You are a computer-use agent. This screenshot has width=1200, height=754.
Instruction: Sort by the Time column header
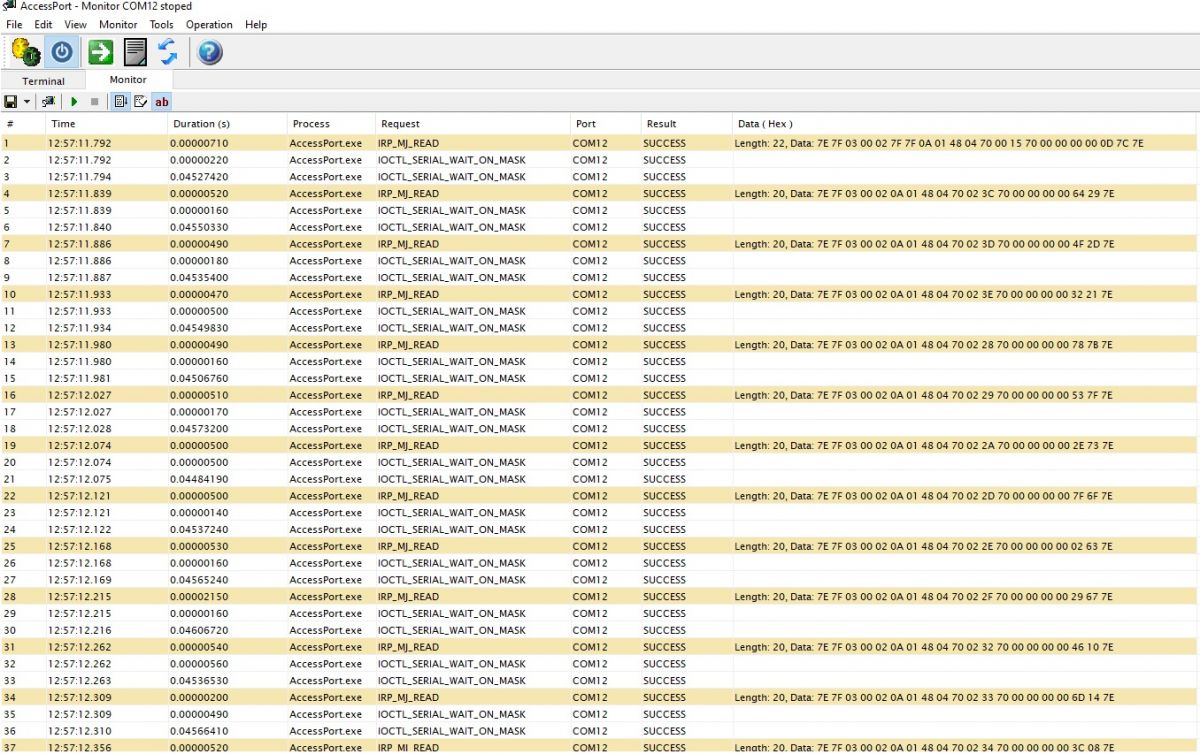pyautogui.click(x=106, y=124)
